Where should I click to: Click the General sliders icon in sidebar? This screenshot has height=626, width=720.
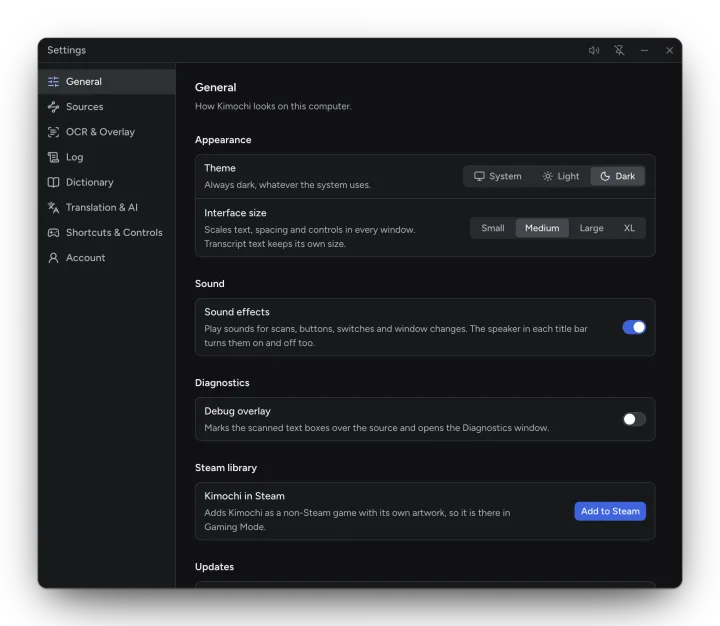coord(53,82)
